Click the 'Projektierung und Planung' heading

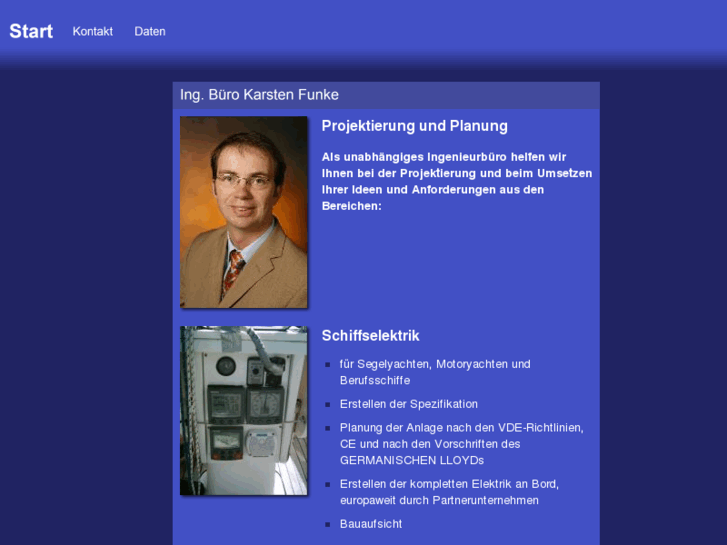(415, 126)
